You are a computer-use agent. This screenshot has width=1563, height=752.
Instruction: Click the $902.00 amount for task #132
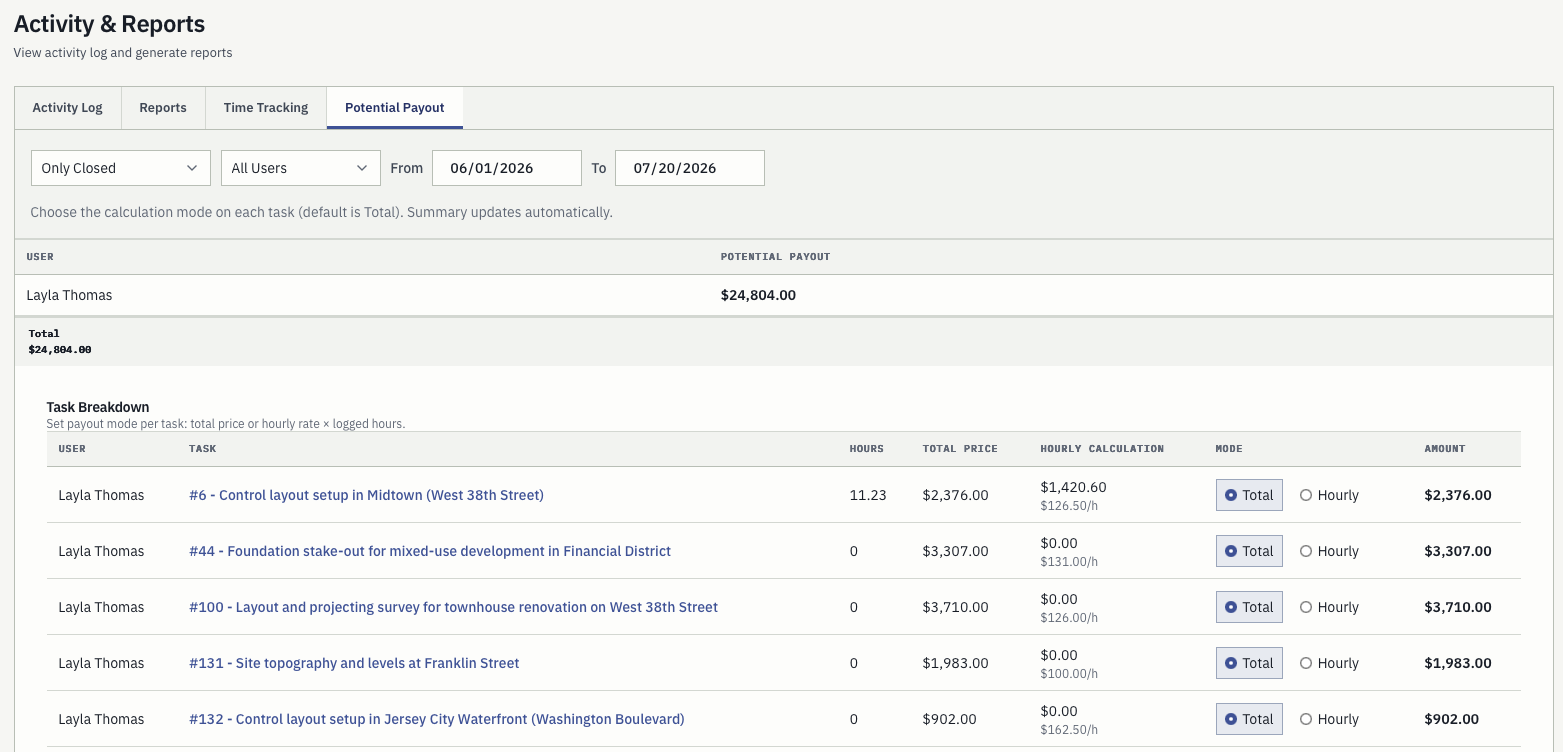[x=1452, y=719]
